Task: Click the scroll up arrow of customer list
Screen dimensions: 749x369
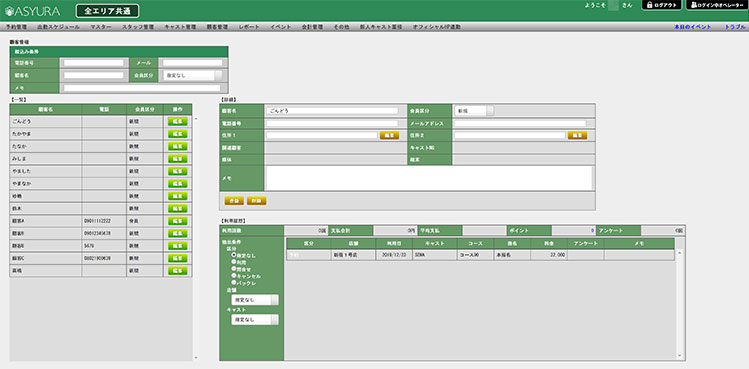Action: pyautogui.click(x=195, y=119)
